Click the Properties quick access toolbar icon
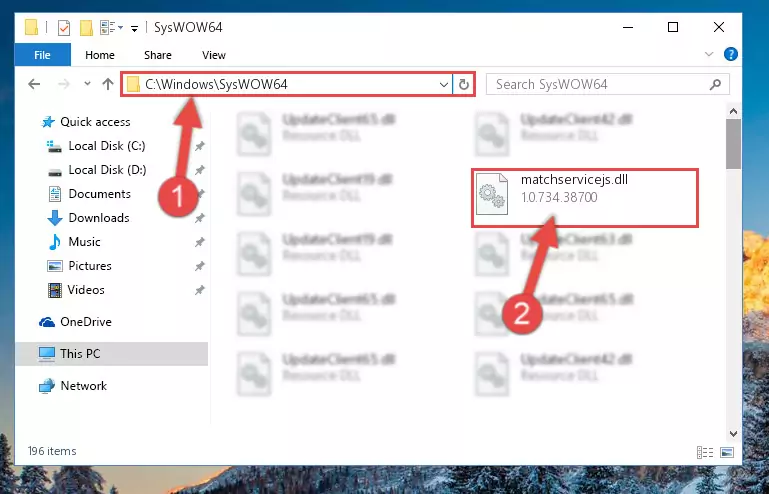 click(x=64, y=27)
